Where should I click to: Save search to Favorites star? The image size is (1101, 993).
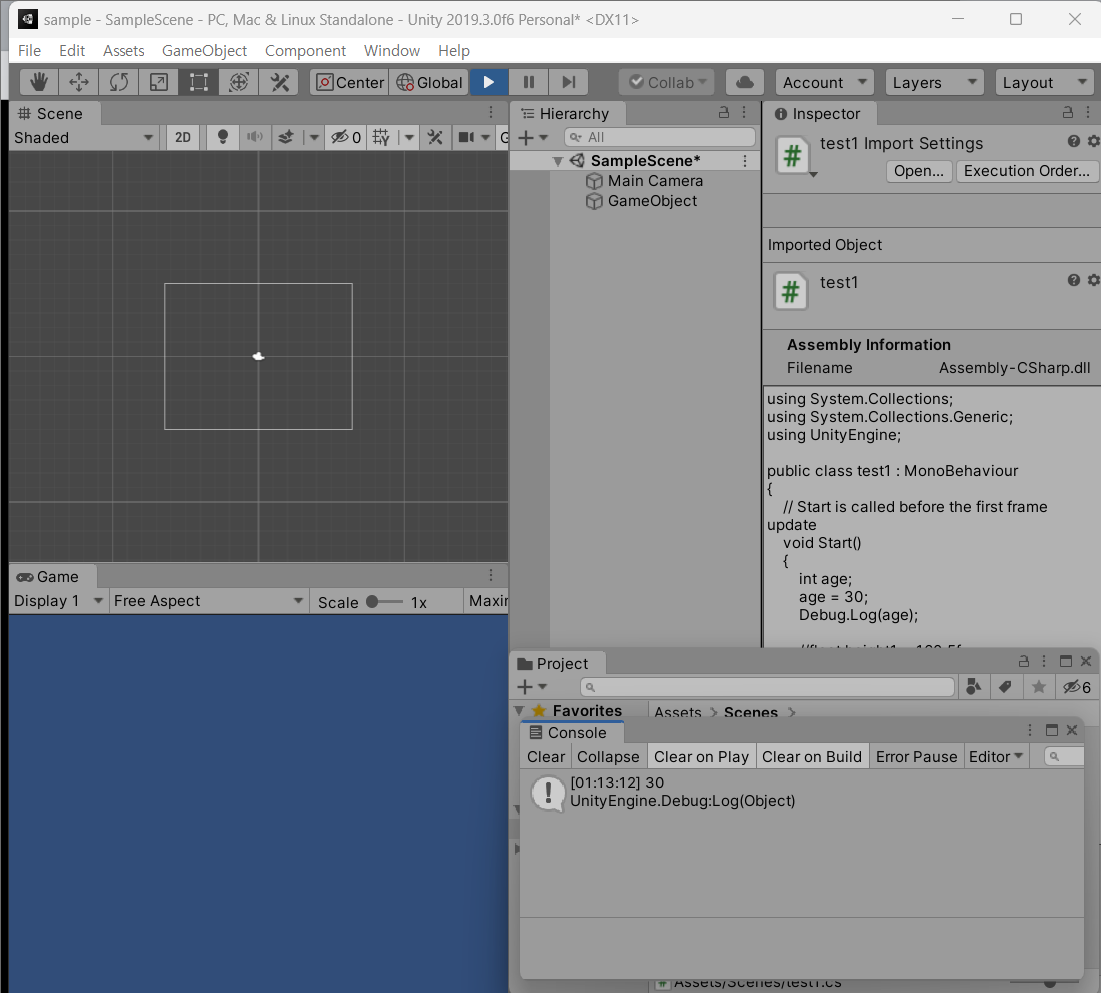[x=1039, y=687]
